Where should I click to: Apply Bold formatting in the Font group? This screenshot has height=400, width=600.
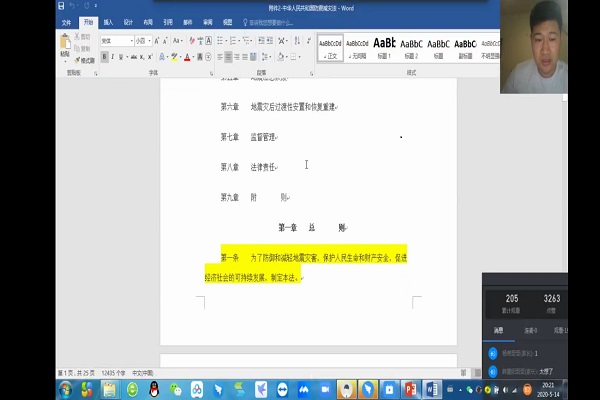point(104,57)
